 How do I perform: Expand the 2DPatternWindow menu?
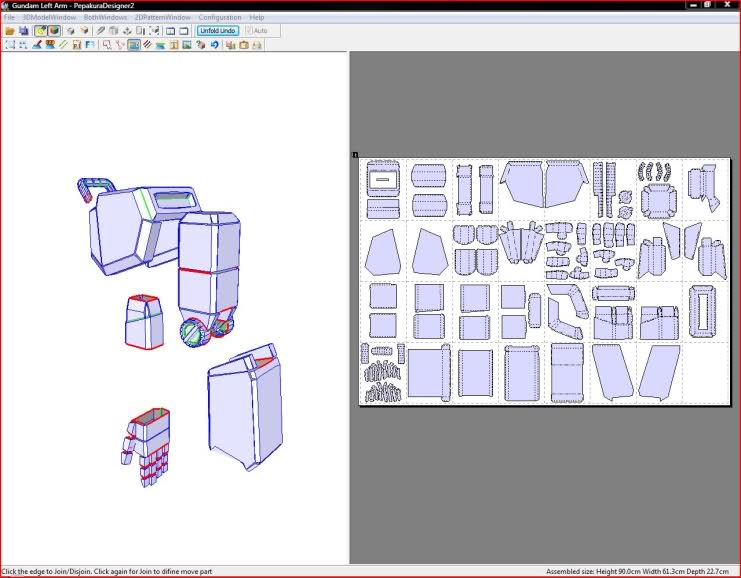coord(164,18)
